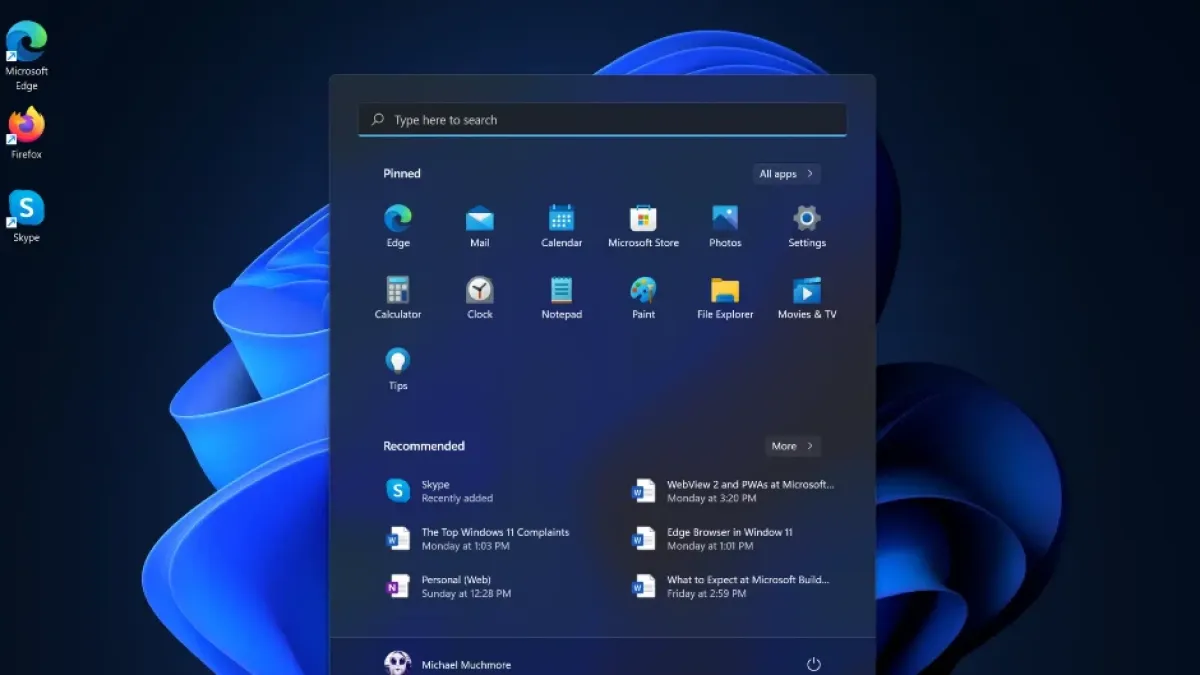Click the 'Recently added' text under Skype
Screen dimensions: 1200x675
[457, 498]
